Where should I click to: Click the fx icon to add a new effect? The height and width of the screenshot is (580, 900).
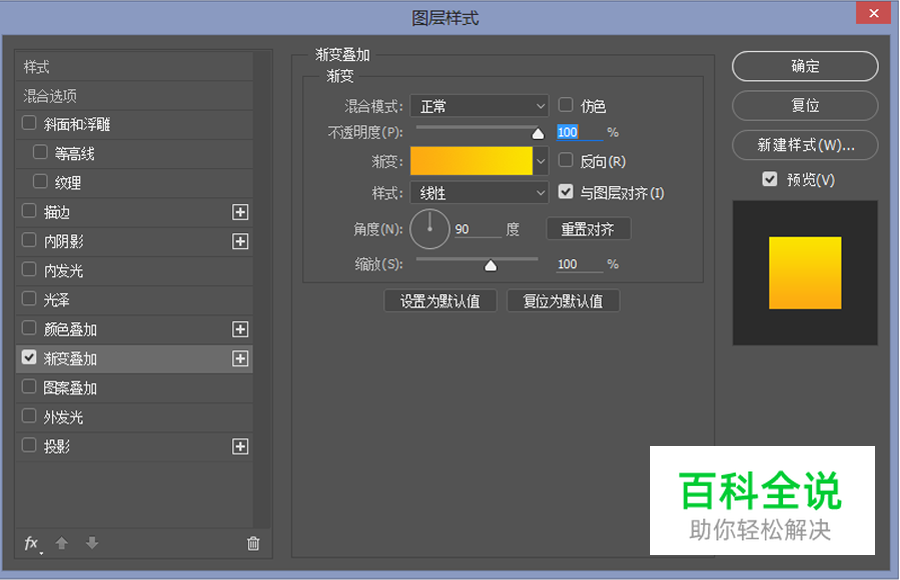(x=30, y=543)
